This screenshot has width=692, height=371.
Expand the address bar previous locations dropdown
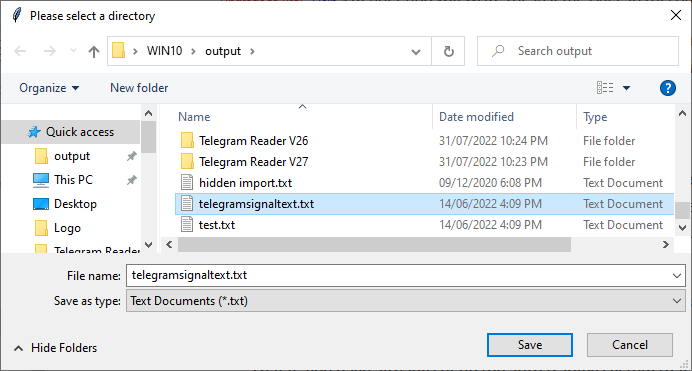tap(416, 52)
